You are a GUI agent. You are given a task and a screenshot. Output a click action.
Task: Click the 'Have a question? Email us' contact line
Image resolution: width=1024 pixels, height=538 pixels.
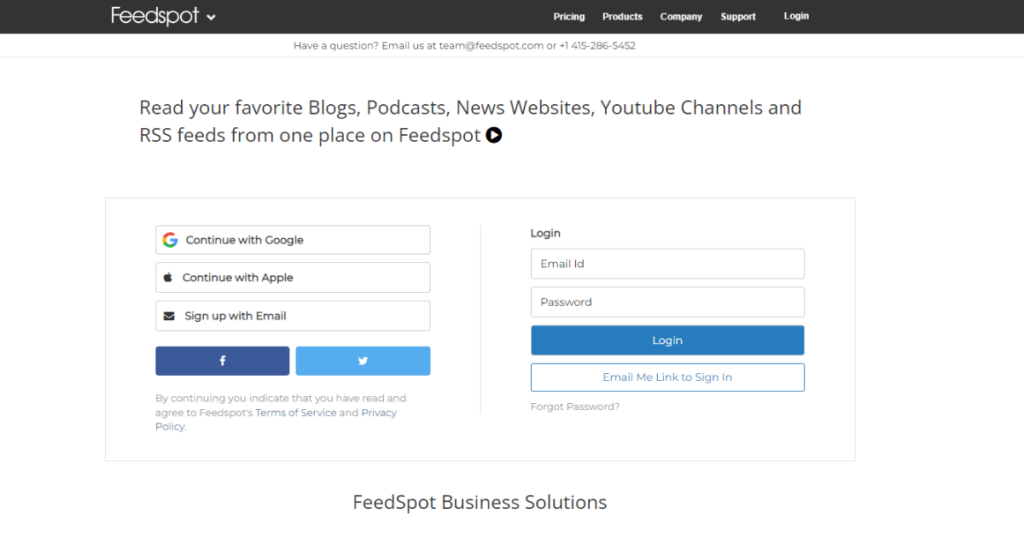(464, 46)
